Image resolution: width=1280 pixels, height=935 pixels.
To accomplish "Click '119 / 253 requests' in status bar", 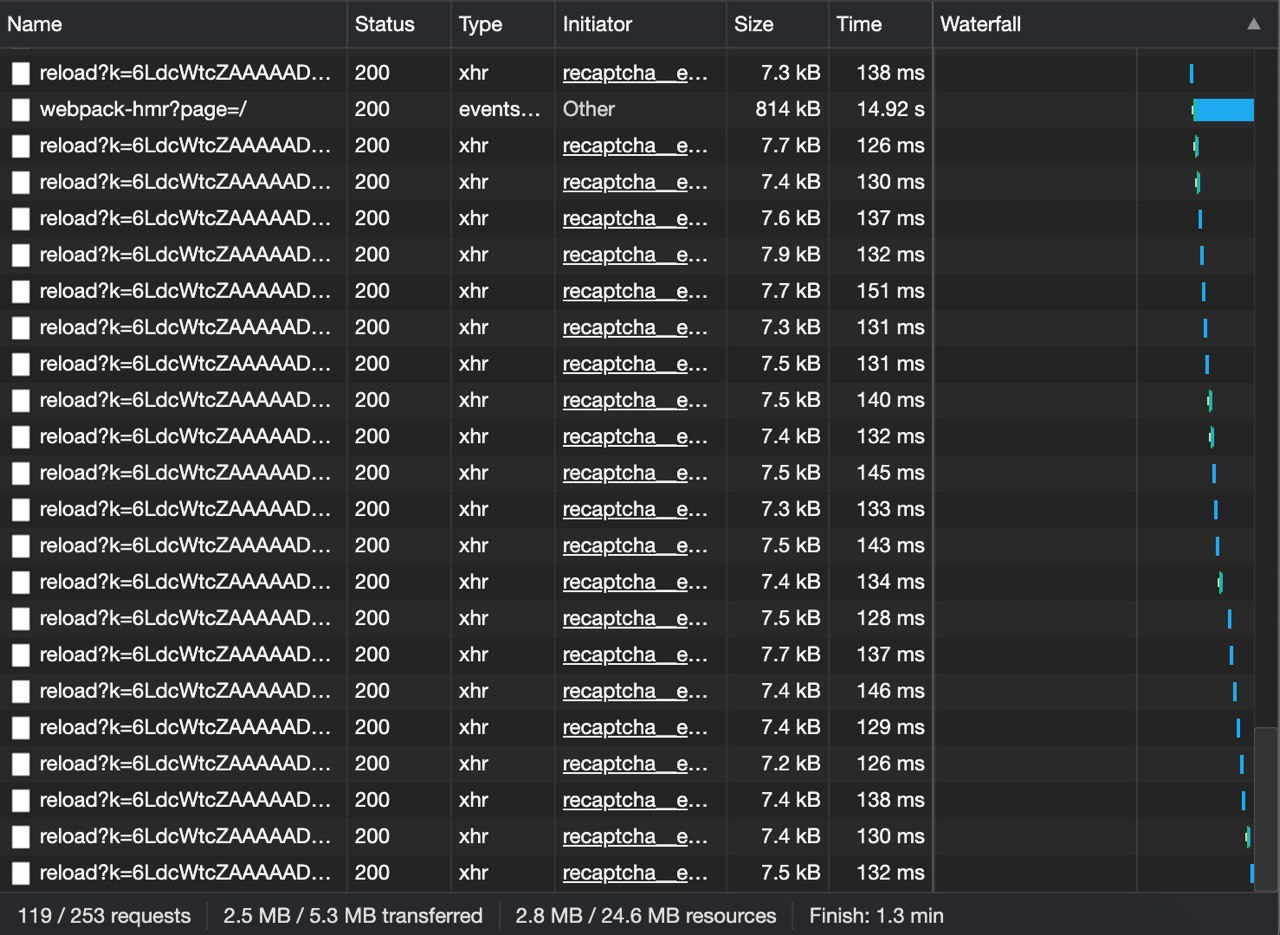I will pyautogui.click(x=104, y=915).
